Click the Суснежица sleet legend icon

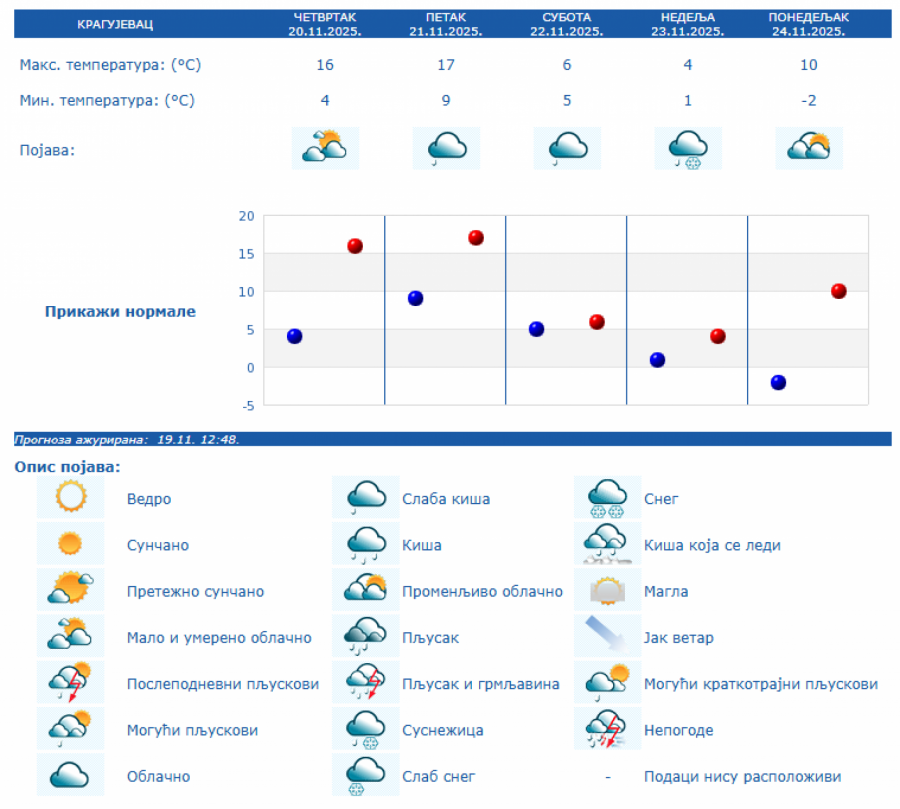pos(365,730)
